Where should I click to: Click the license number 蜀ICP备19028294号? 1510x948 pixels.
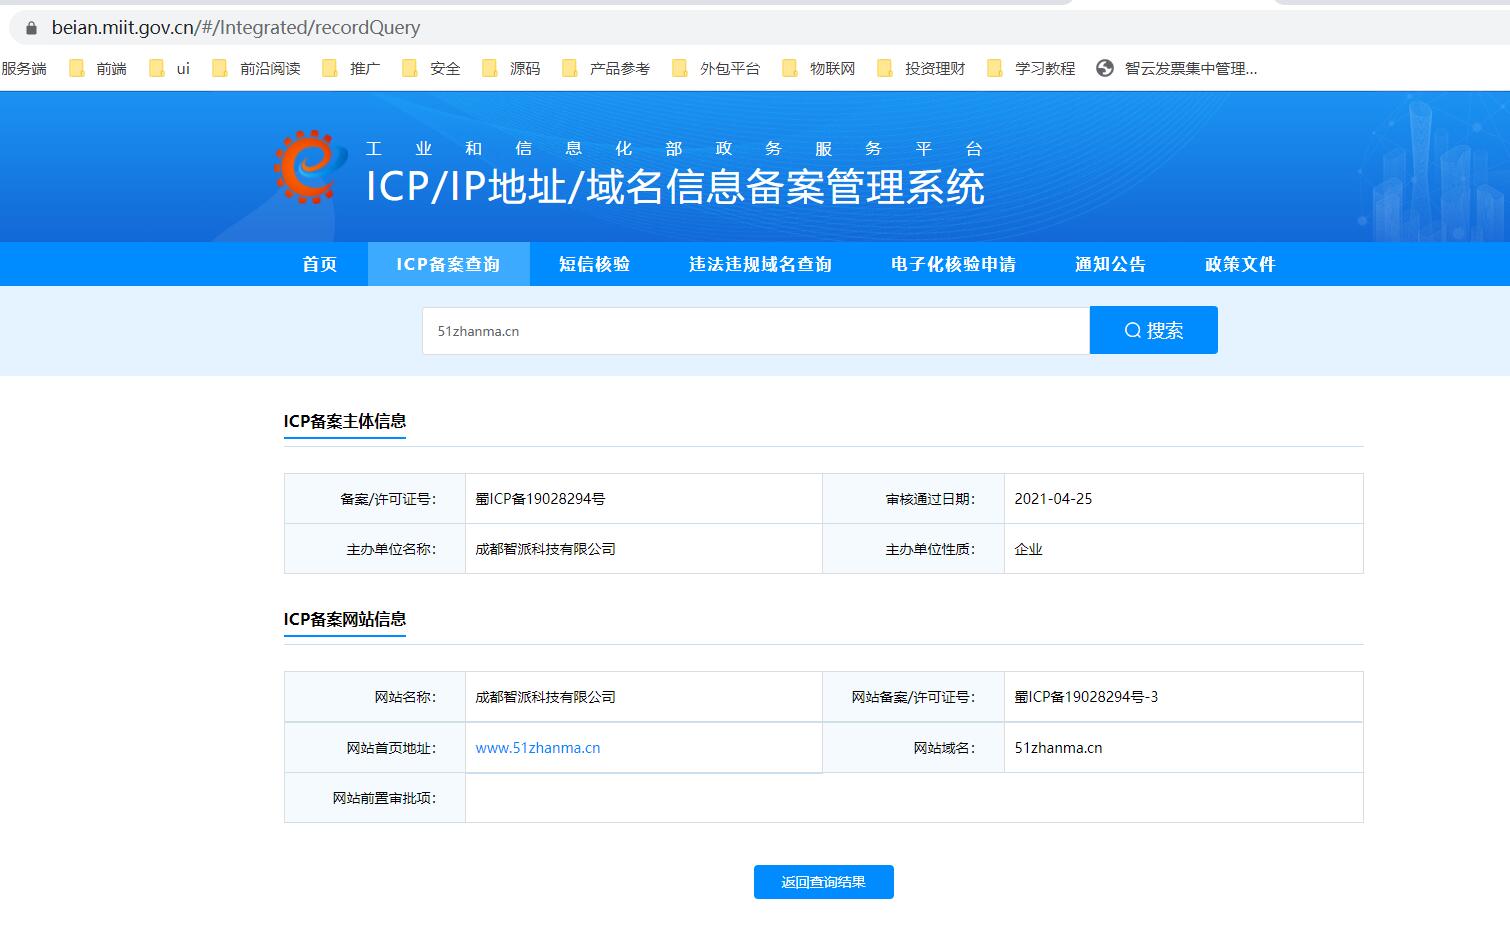click(x=540, y=498)
